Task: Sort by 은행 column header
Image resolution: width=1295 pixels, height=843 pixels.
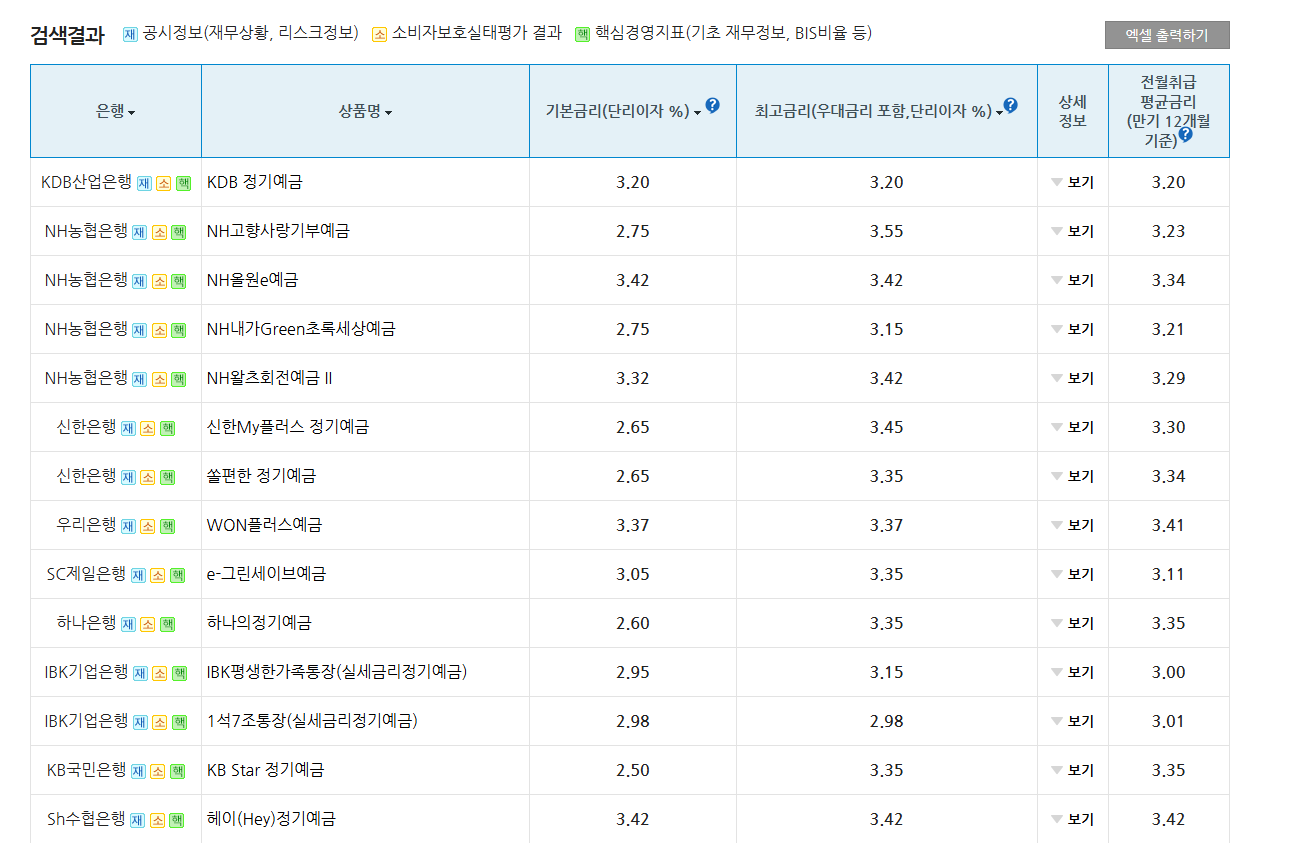Action: point(116,112)
